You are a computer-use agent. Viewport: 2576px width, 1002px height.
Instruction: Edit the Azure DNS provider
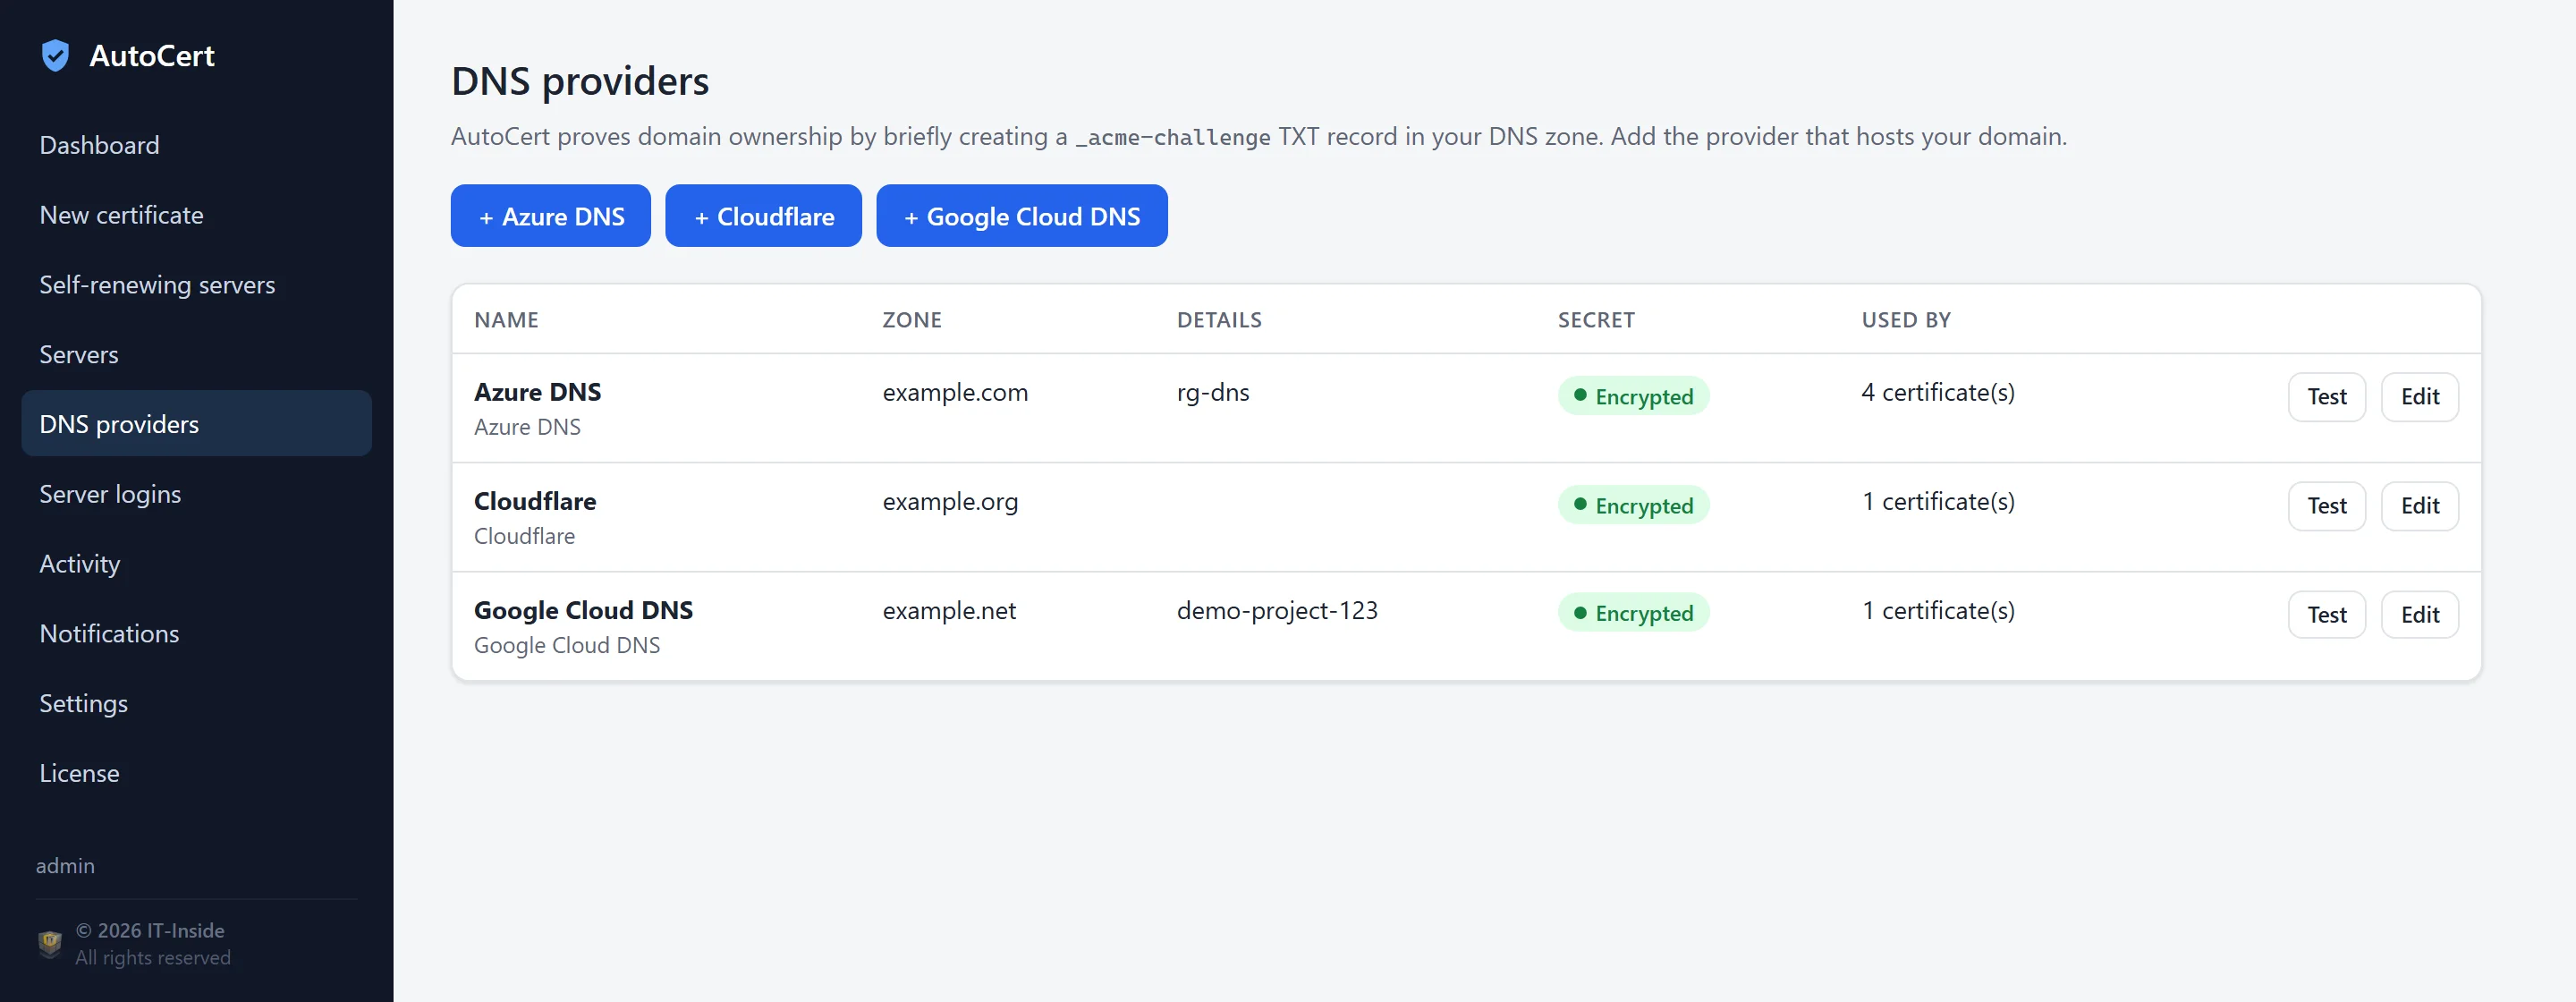[x=2419, y=397]
